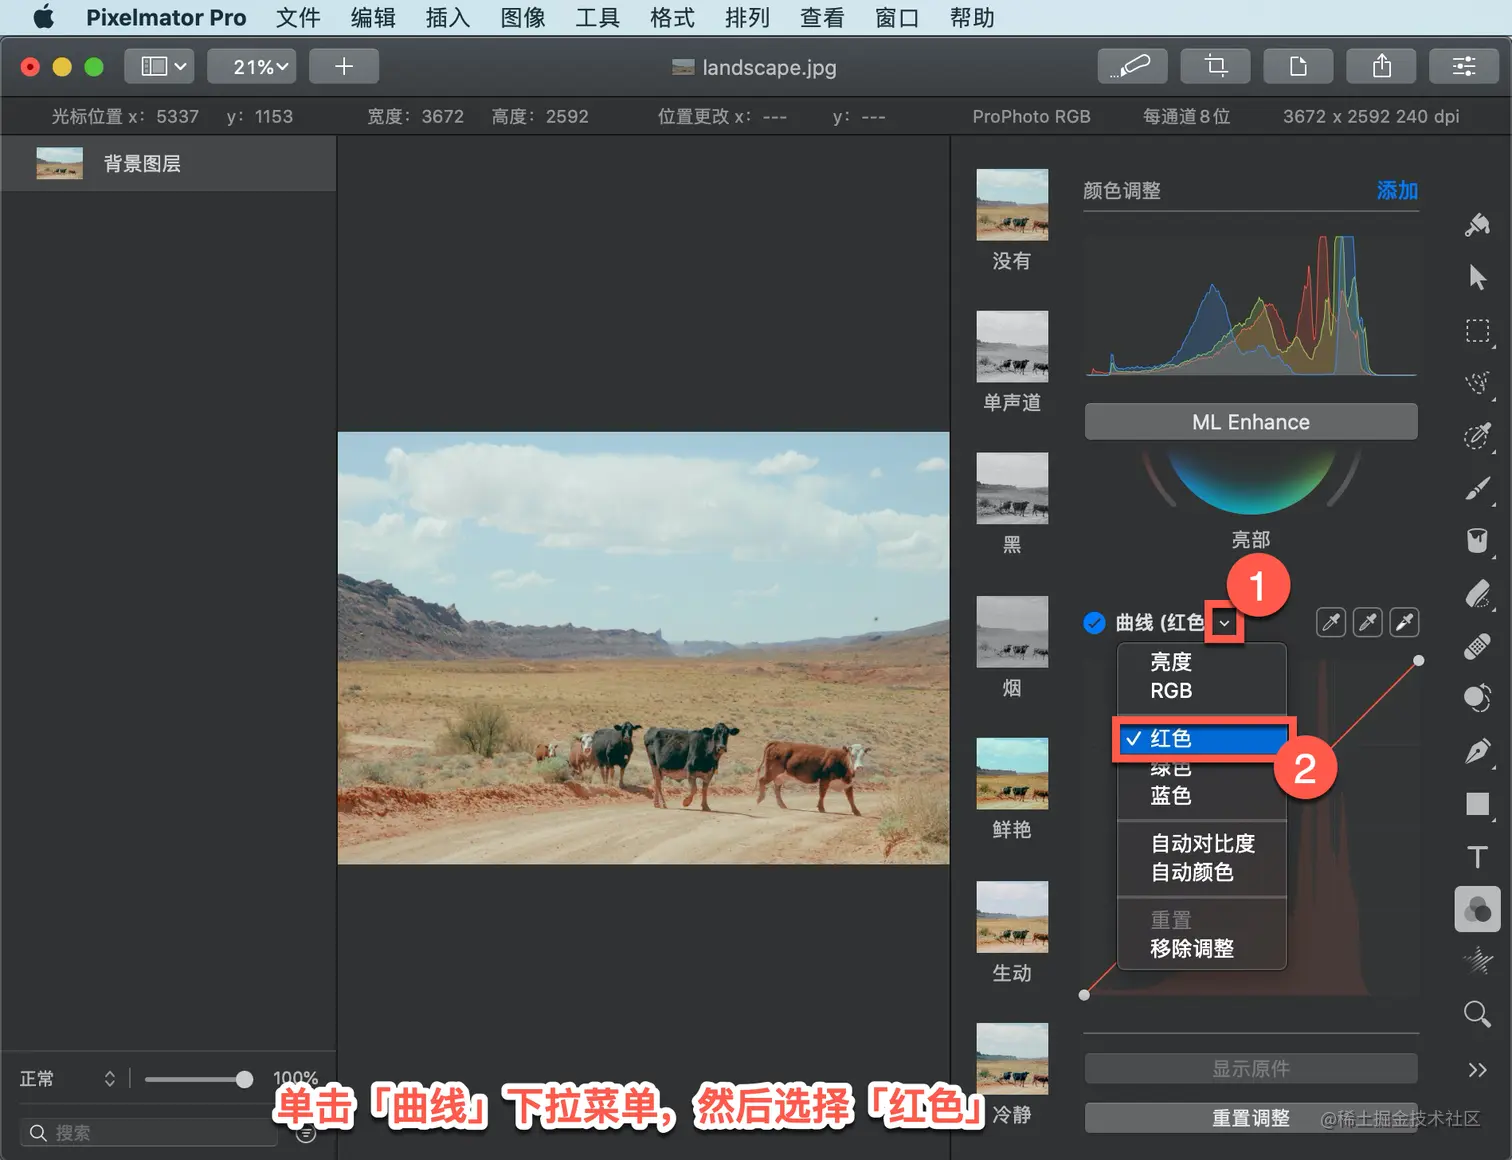Select the Erase tool
This screenshot has width=1512, height=1160.
(x=1477, y=594)
